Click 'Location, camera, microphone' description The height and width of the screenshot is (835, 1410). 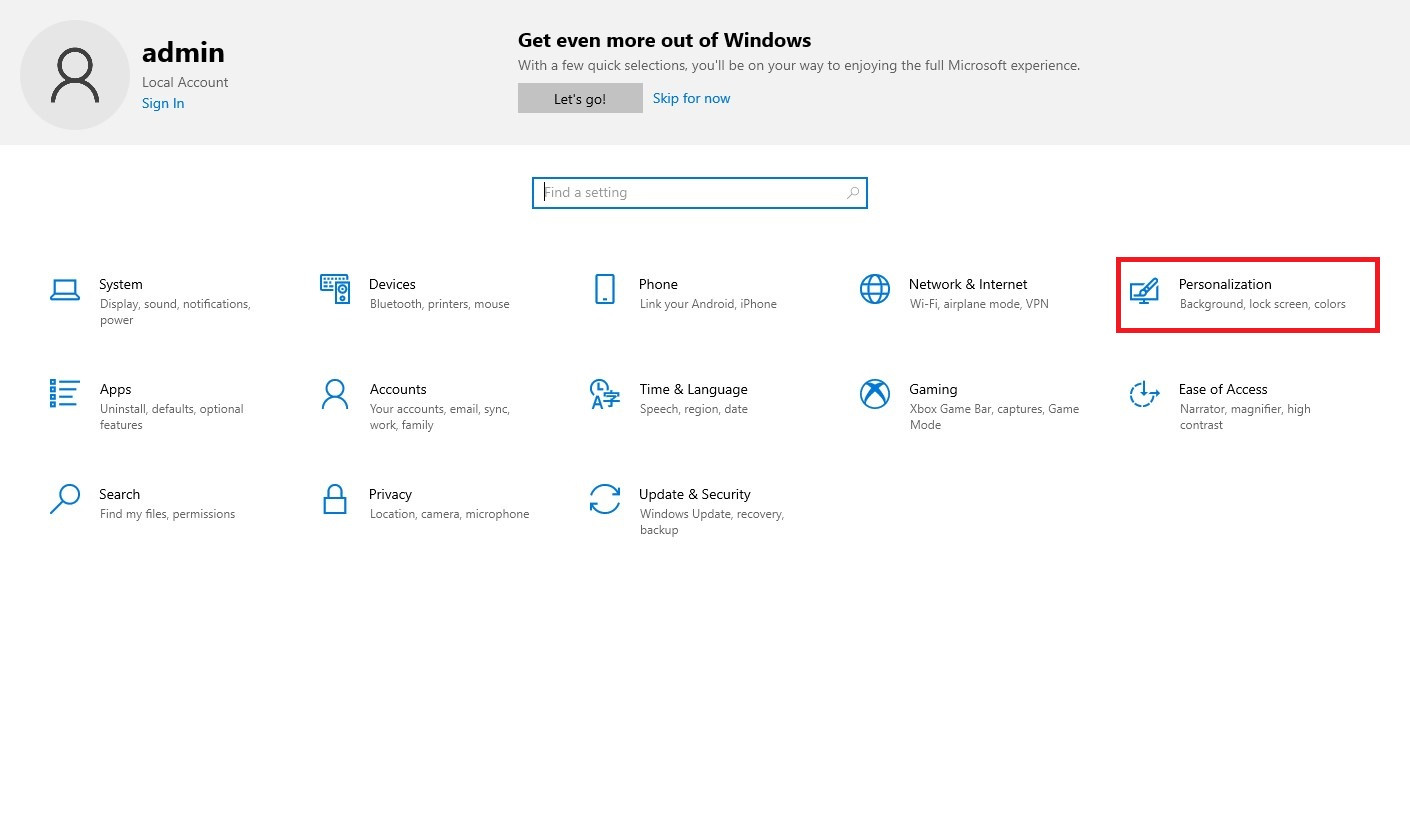coord(449,514)
